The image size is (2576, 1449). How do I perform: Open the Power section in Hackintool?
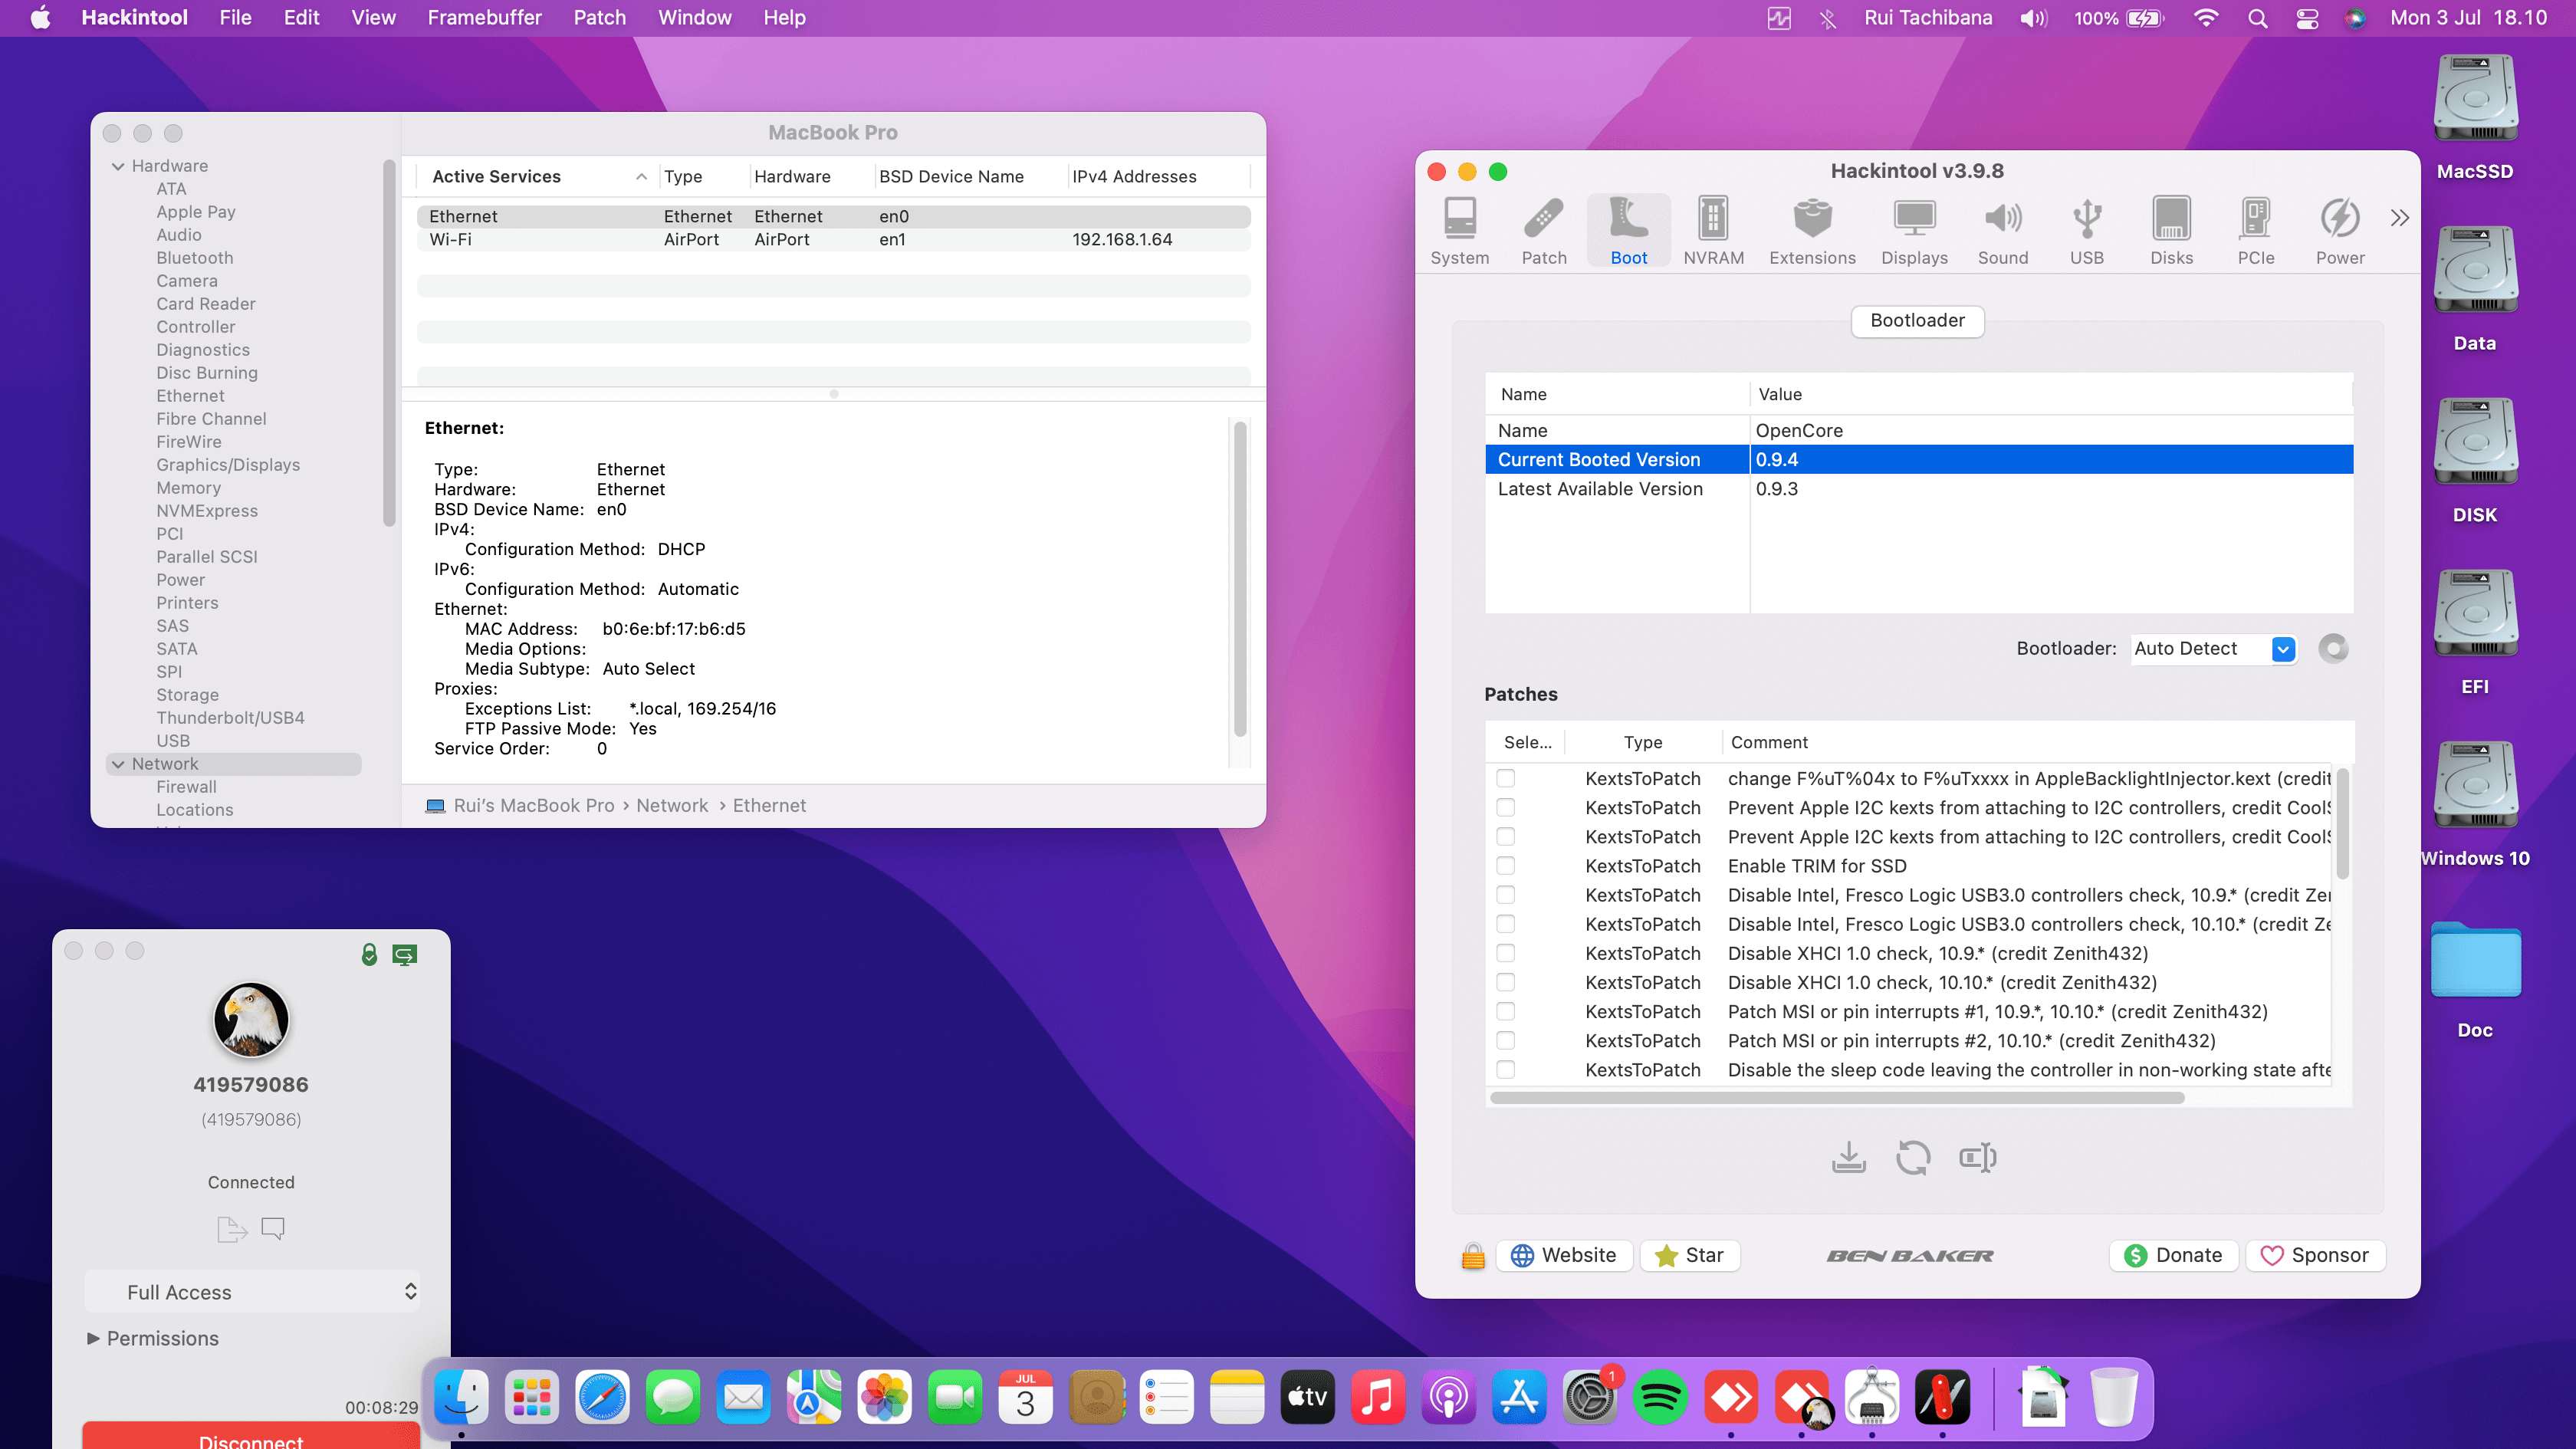click(2340, 230)
